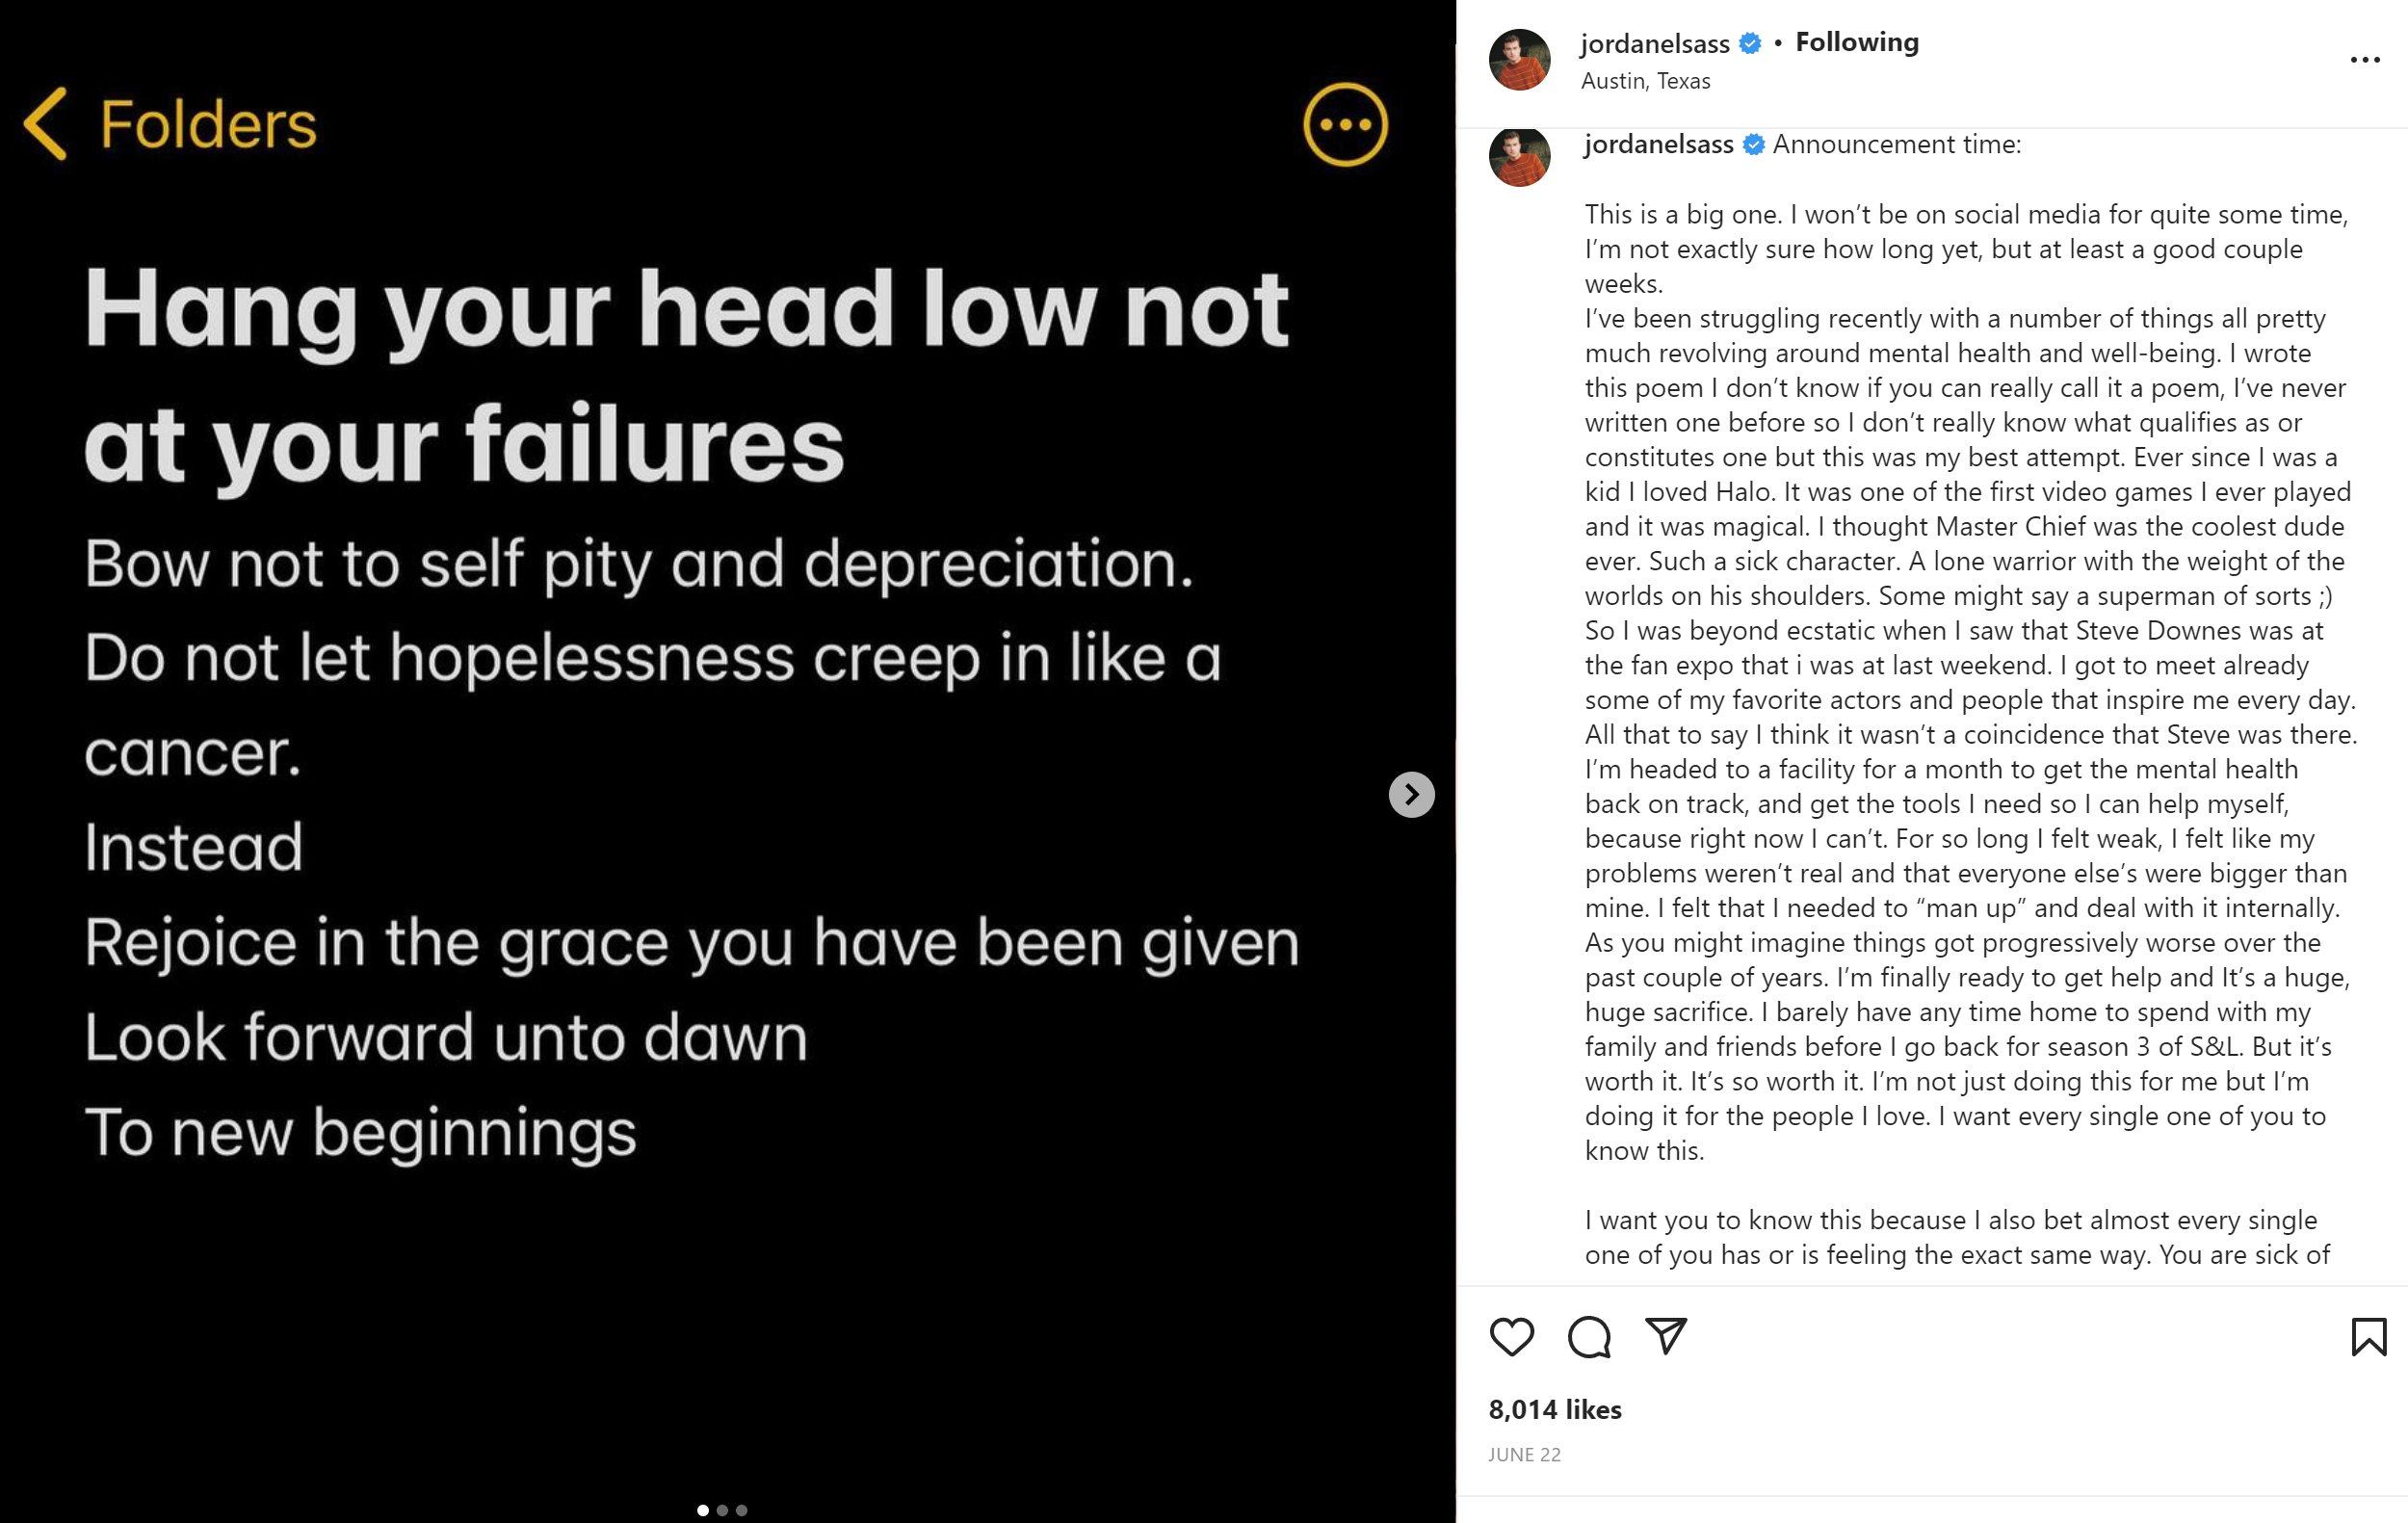Image resolution: width=2408 pixels, height=1523 pixels.
Task: Click the header profile picture avatar
Action: tap(1519, 60)
